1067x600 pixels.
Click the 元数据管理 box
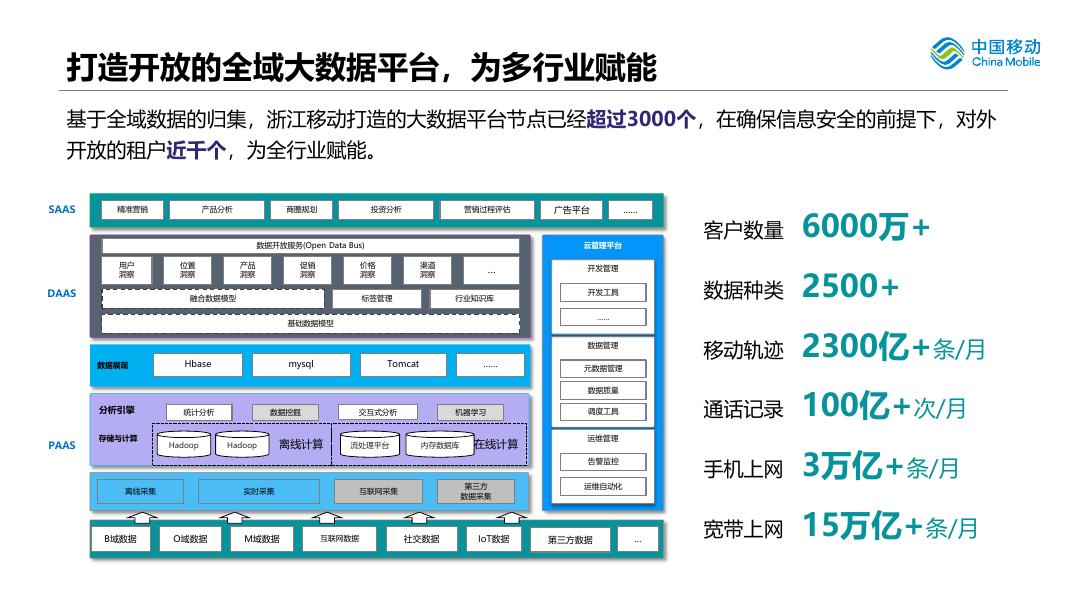tap(603, 368)
